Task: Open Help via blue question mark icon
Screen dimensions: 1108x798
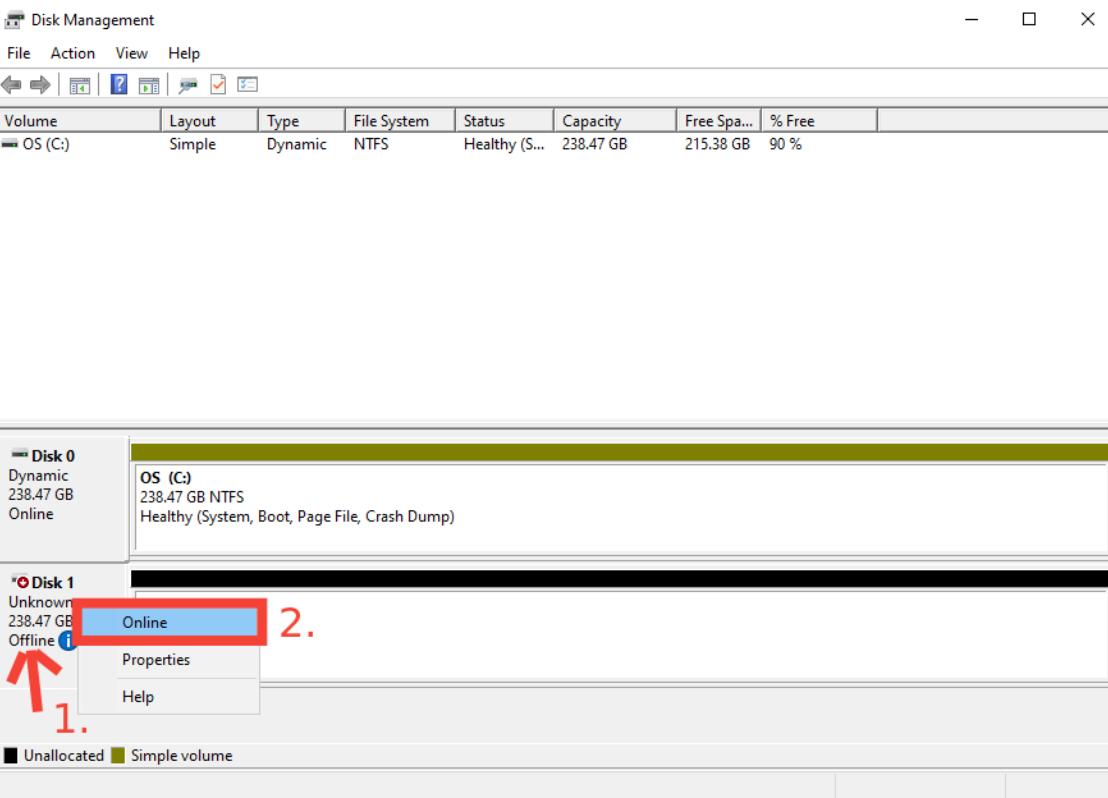Action: (119, 85)
